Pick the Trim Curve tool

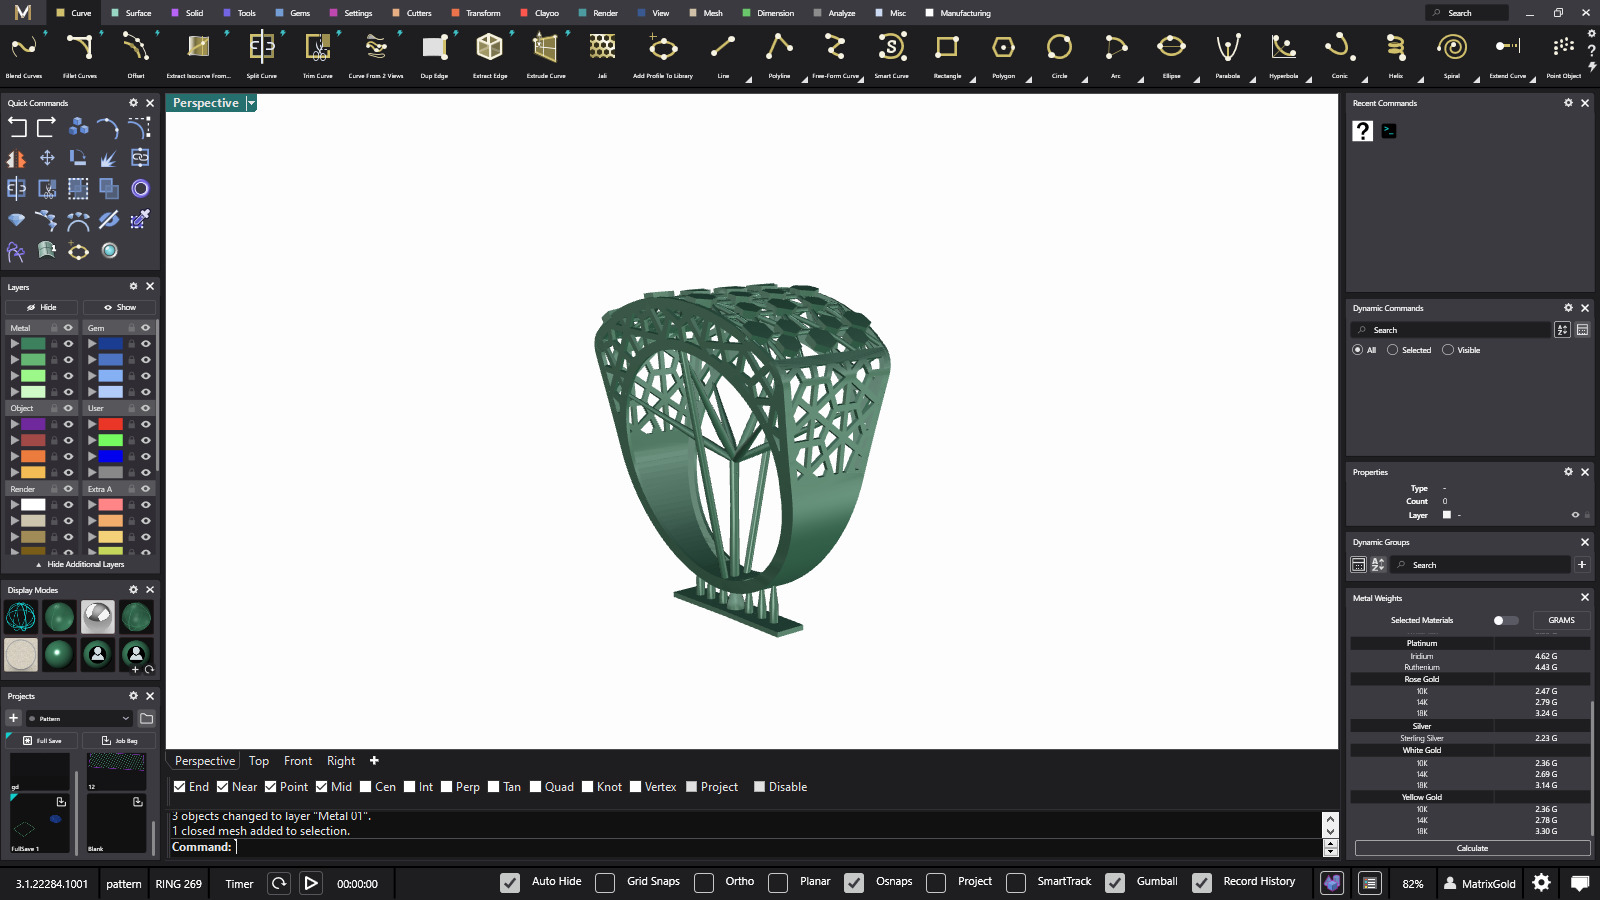(x=318, y=53)
